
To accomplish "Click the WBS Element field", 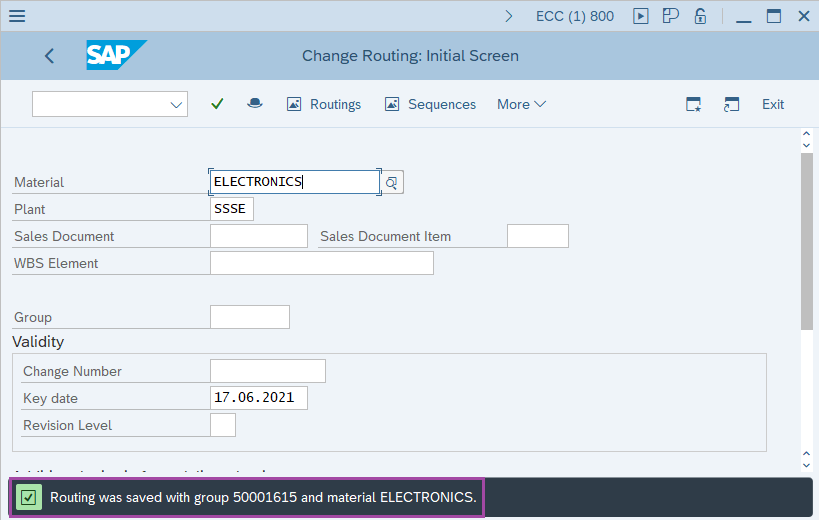I will click(322, 263).
